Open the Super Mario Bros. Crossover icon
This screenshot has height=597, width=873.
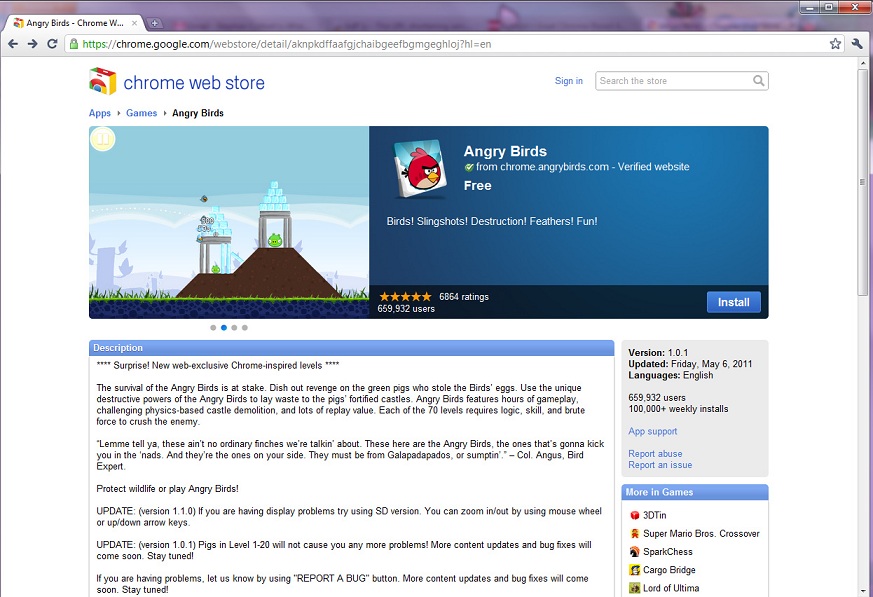634,534
